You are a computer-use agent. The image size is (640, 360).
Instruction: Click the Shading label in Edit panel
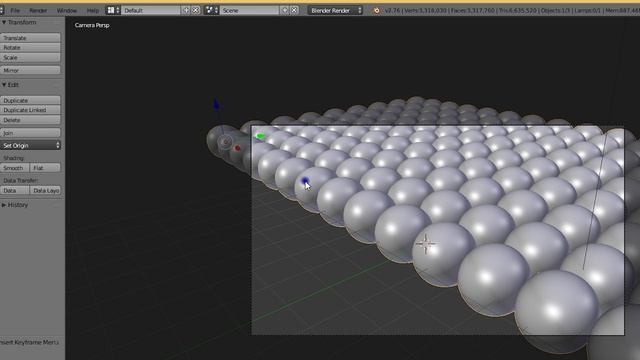point(13,158)
